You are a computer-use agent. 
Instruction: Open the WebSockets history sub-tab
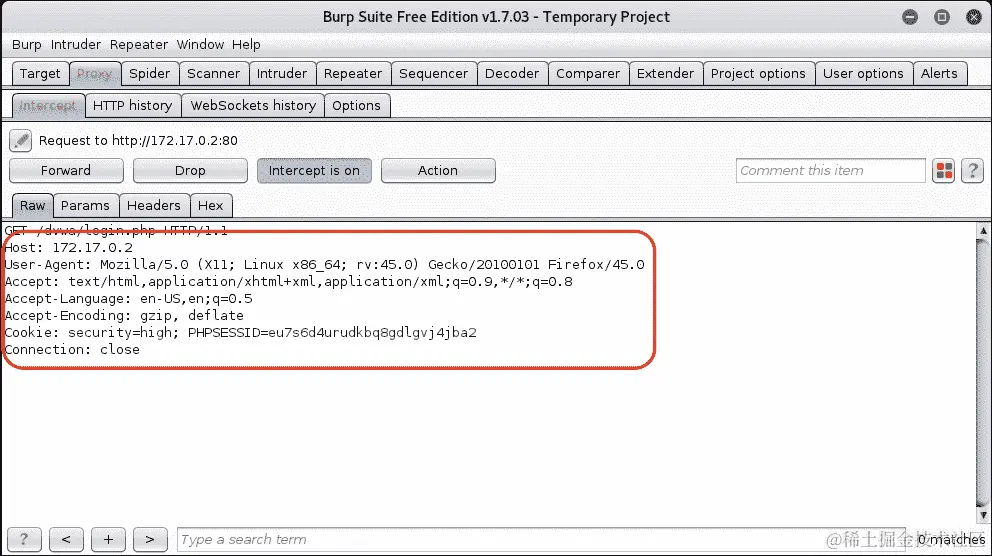coord(253,106)
